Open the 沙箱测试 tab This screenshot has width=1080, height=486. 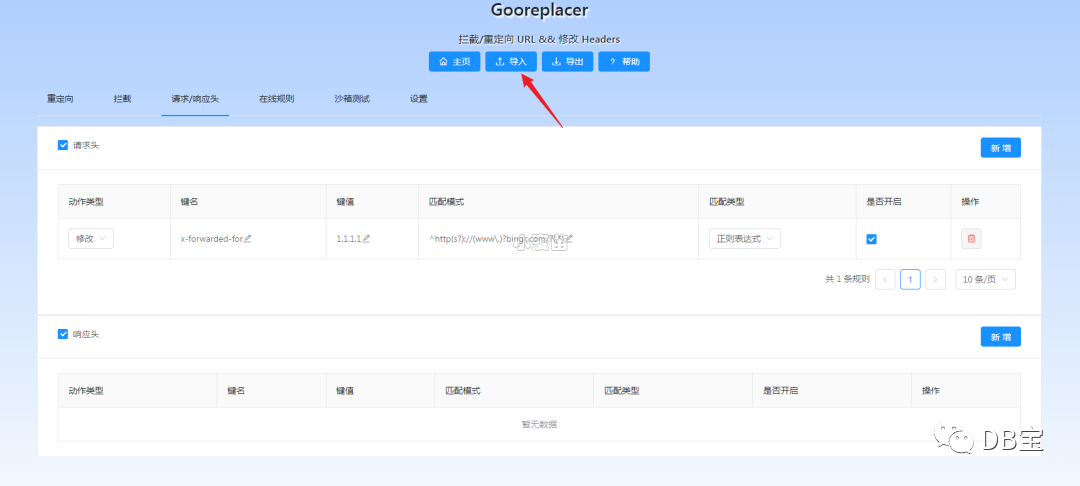click(x=352, y=99)
